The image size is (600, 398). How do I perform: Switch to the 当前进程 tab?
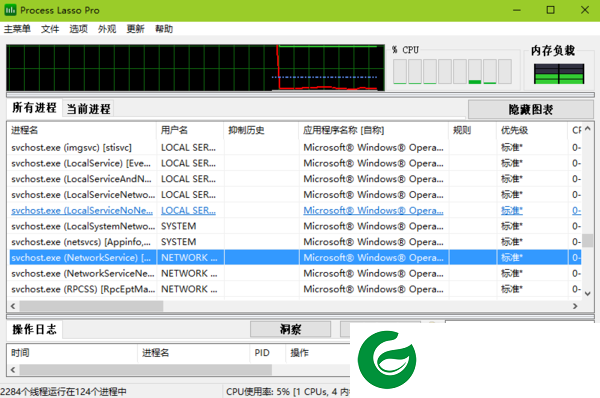[x=88, y=109]
